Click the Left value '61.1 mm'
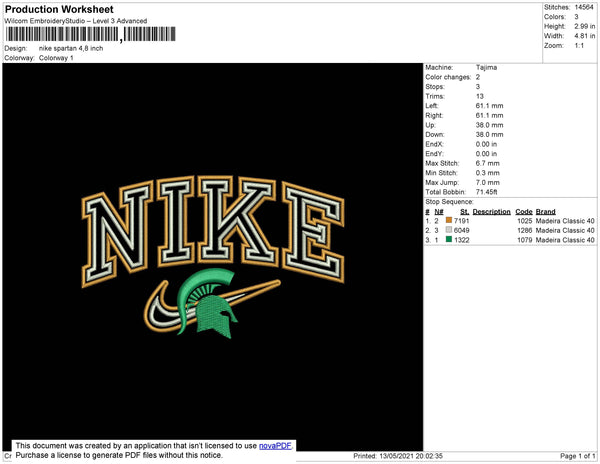Image resolution: width=600 pixels, height=464 pixels. [x=489, y=106]
